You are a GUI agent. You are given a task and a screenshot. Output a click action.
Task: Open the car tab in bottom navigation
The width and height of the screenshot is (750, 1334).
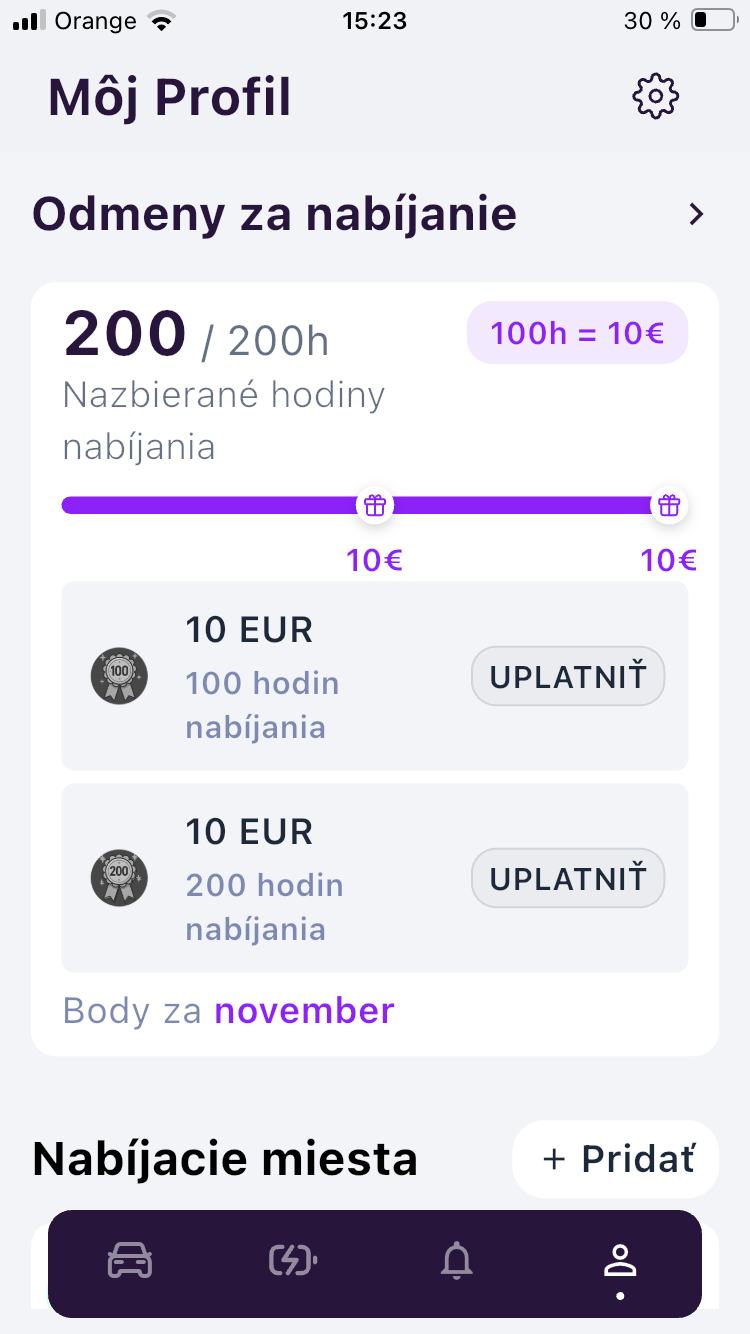130,1261
